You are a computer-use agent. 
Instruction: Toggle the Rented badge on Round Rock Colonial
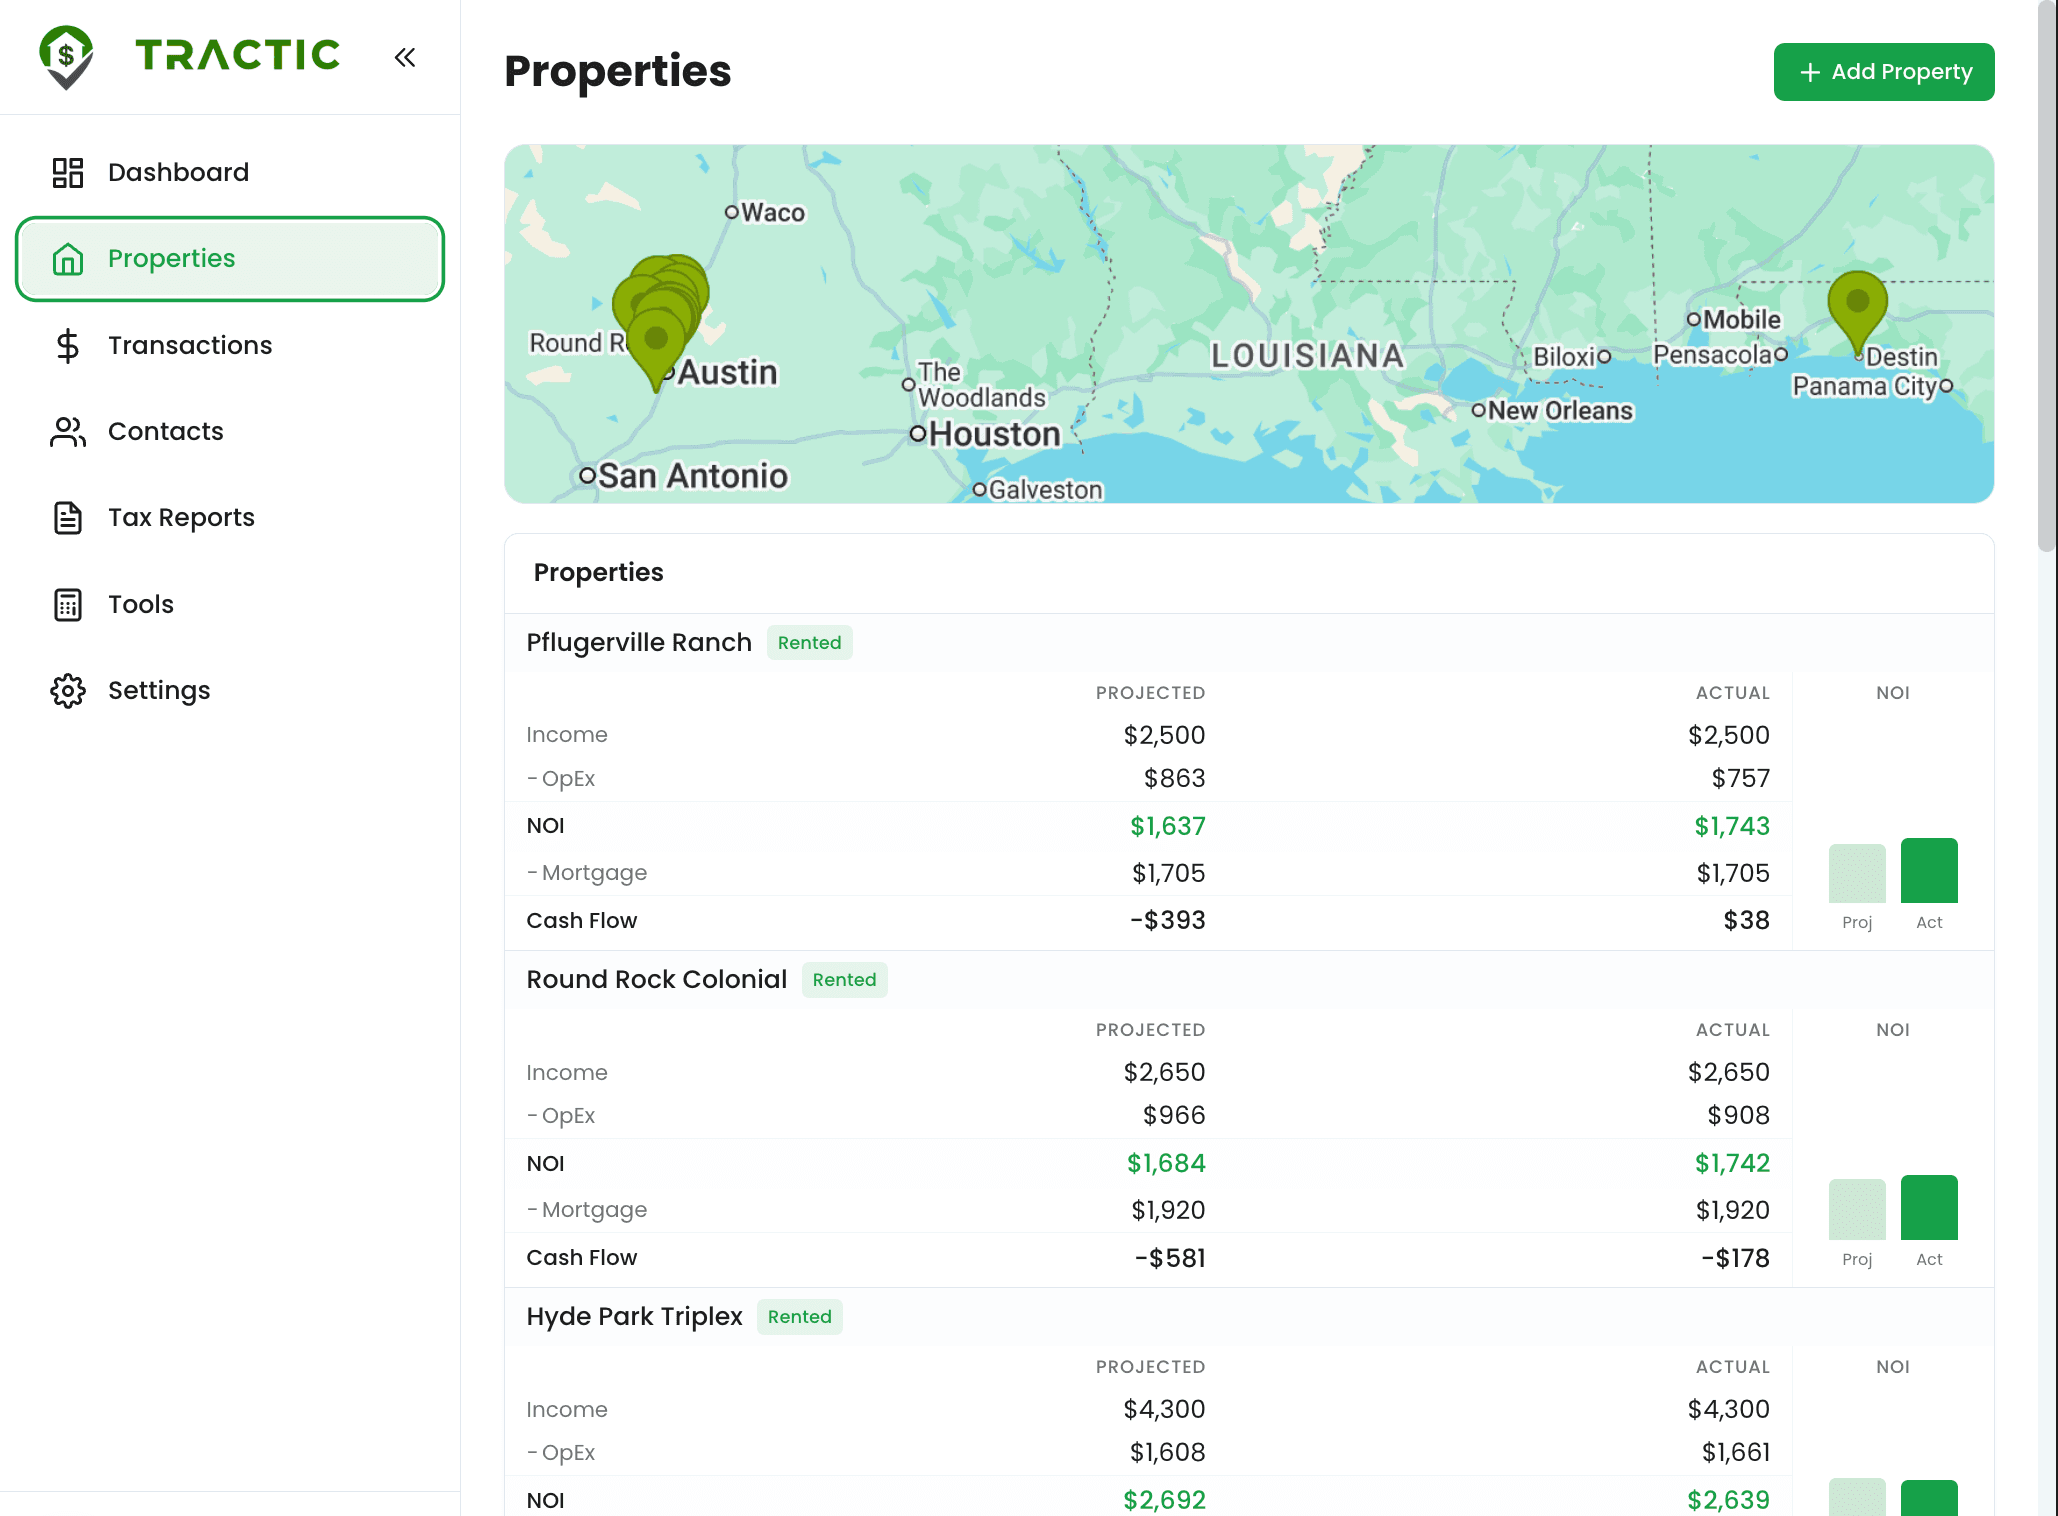click(x=844, y=980)
